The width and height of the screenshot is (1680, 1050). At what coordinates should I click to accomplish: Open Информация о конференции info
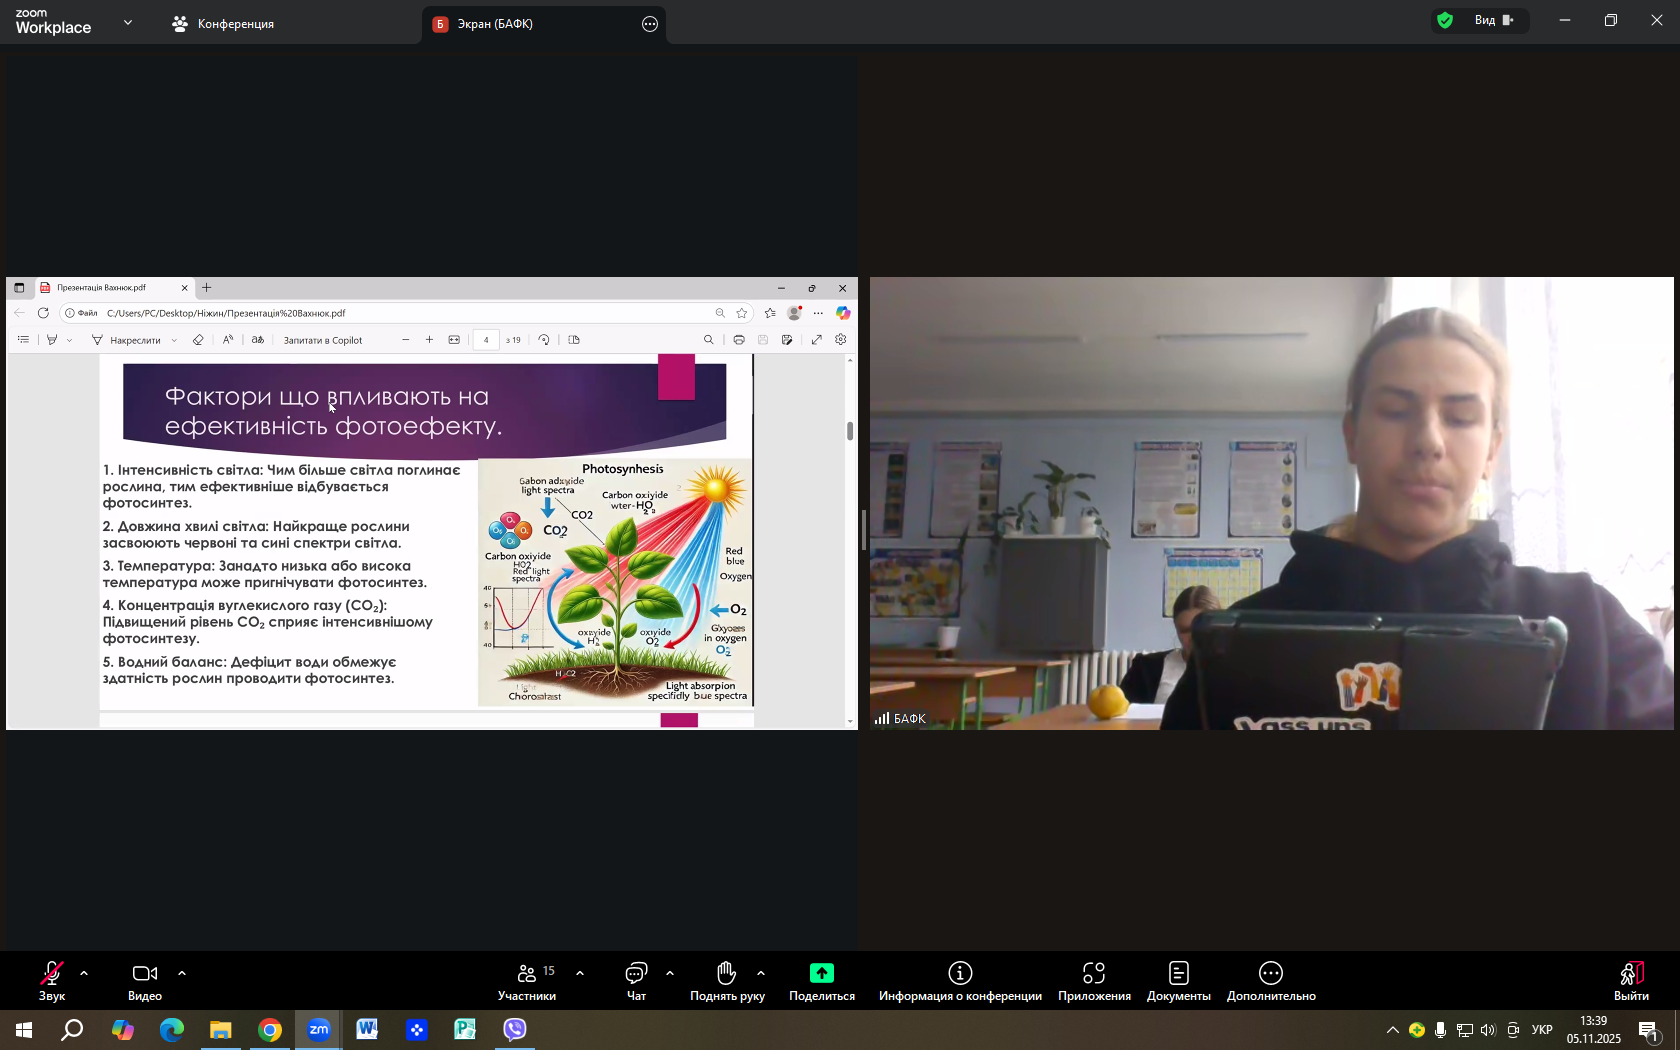click(x=960, y=981)
